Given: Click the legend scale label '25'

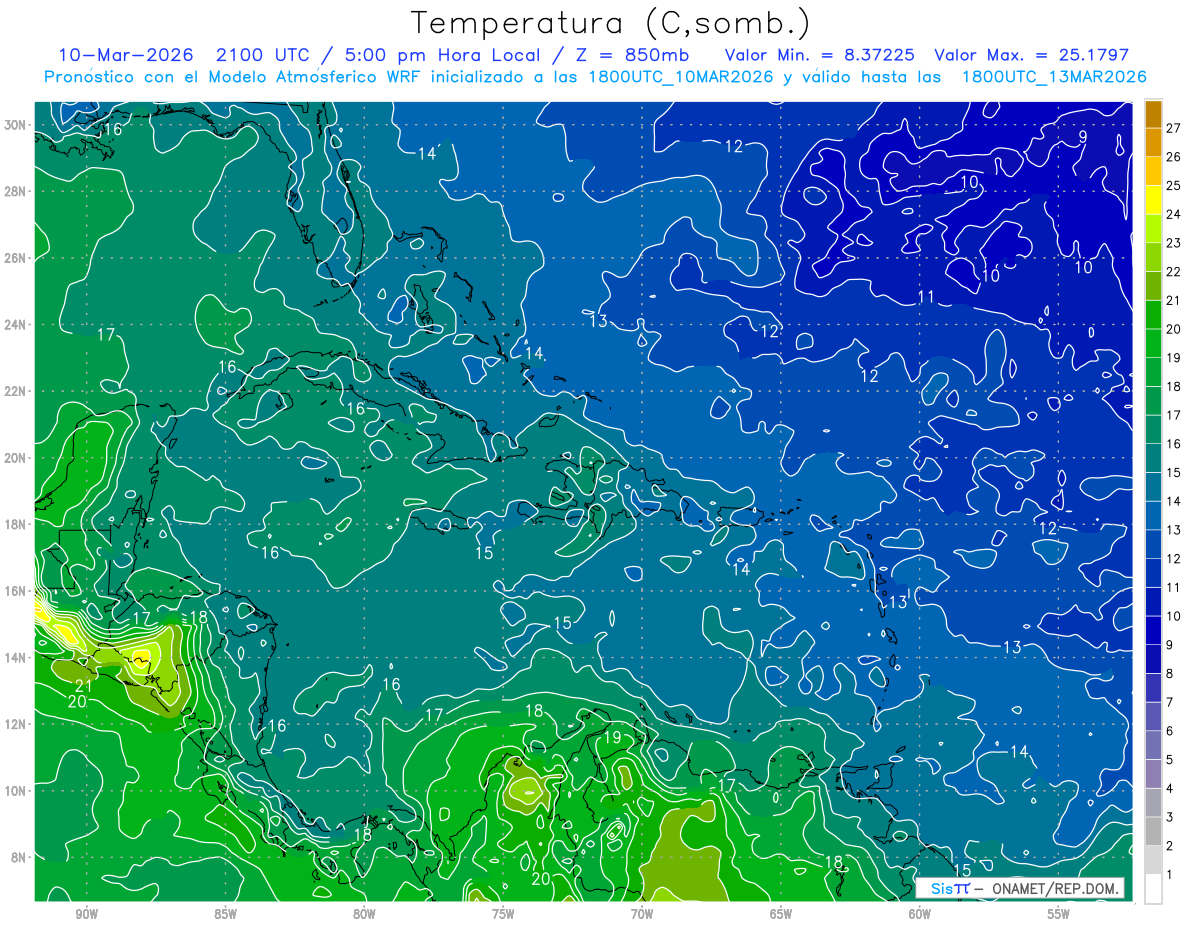Looking at the screenshot, I should click(x=1174, y=184).
